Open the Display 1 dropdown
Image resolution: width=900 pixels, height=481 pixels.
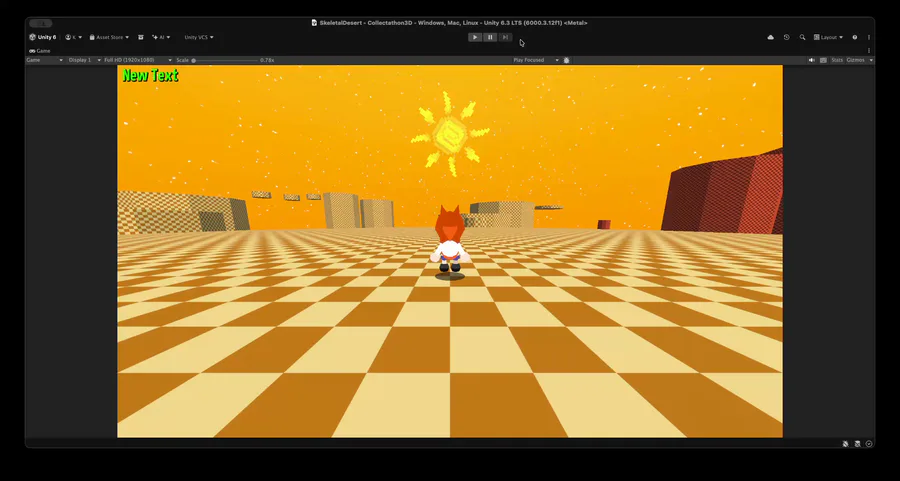click(x=84, y=60)
